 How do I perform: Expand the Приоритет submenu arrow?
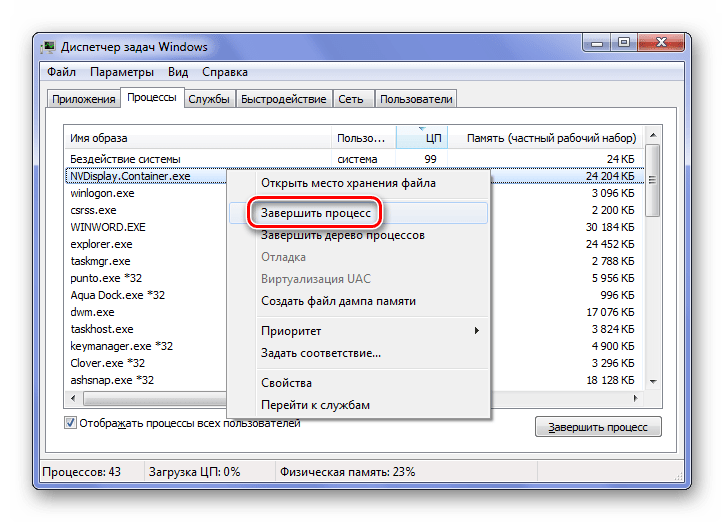point(476,331)
